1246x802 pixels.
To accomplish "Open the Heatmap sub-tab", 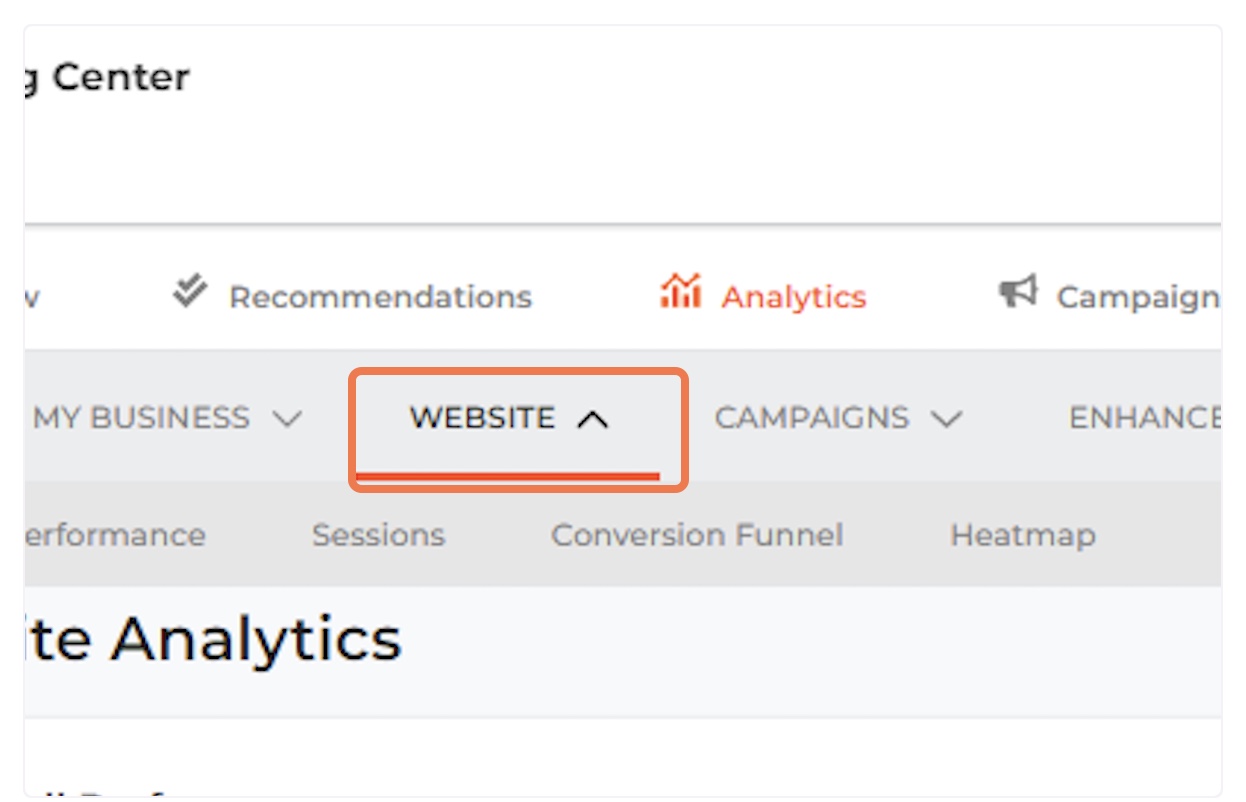I will click(1022, 536).
